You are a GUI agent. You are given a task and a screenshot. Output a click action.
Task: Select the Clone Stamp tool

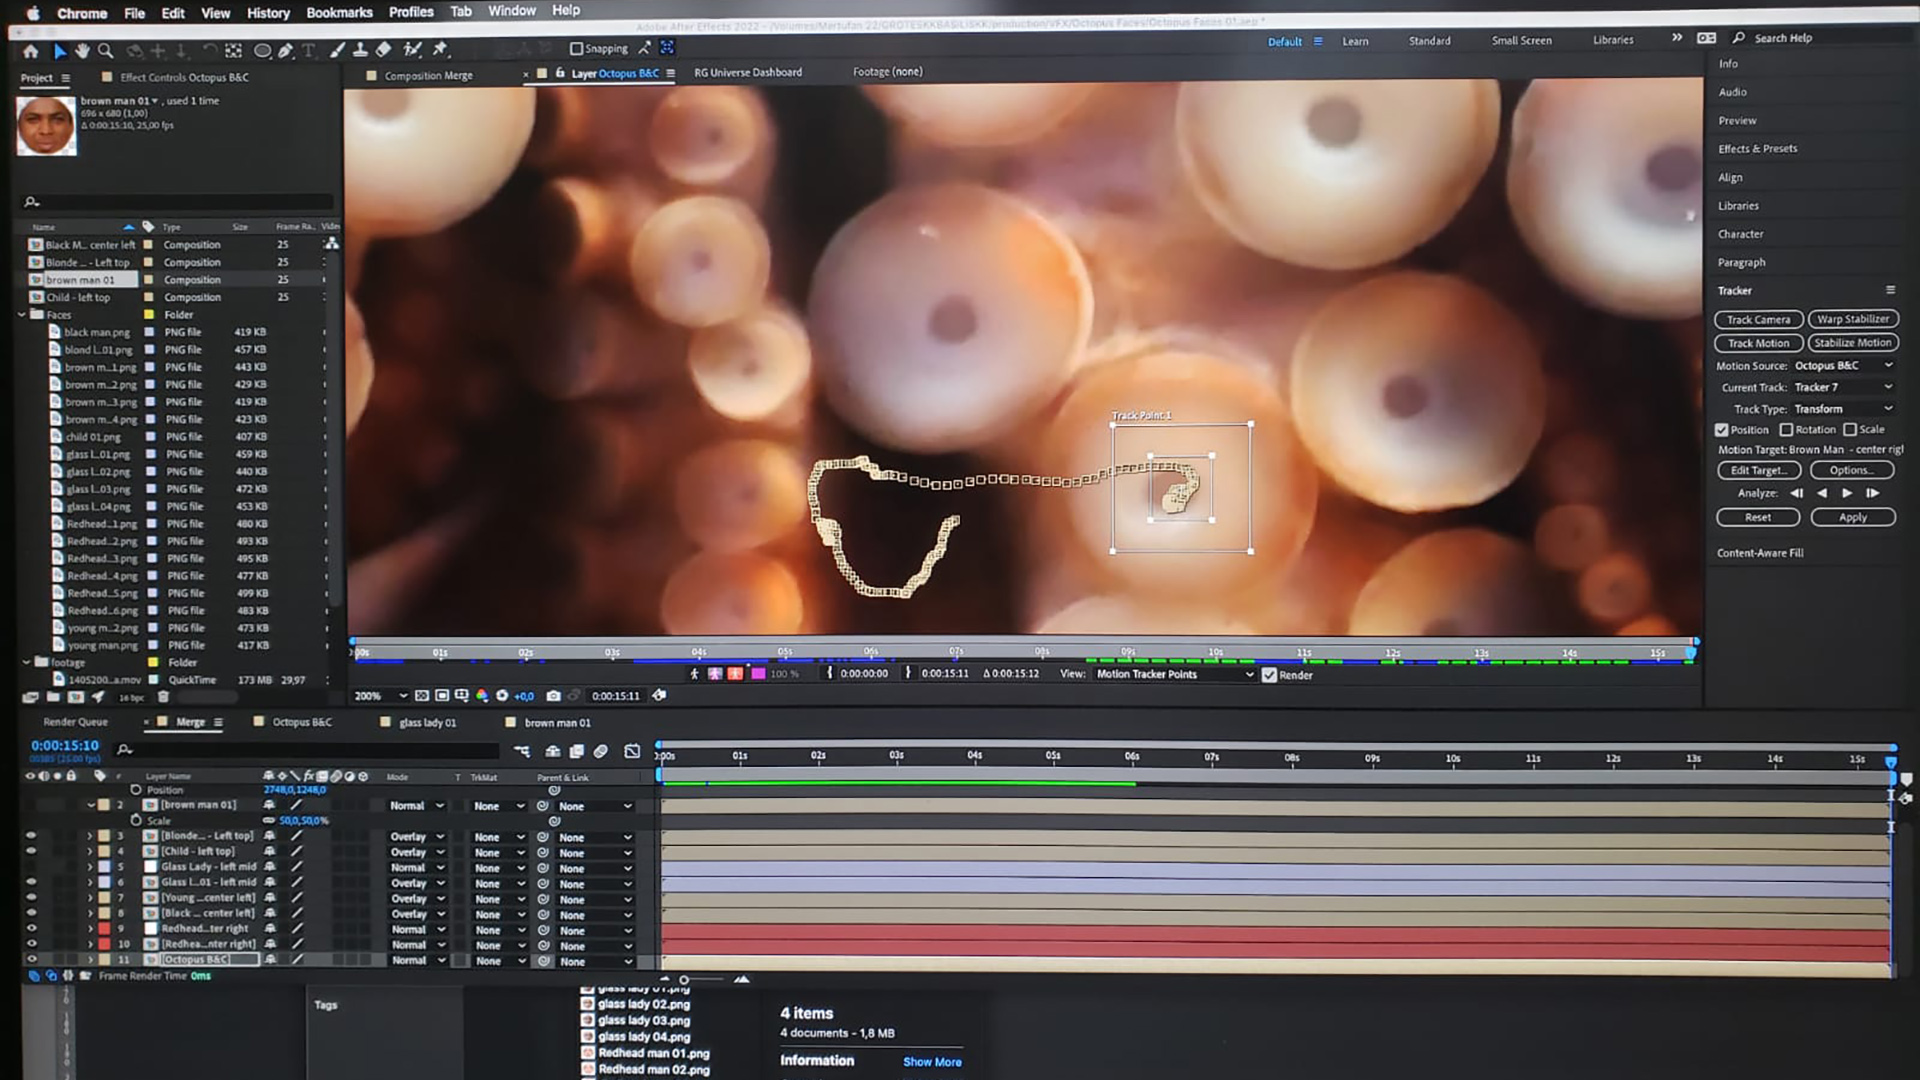click(360, 49)
